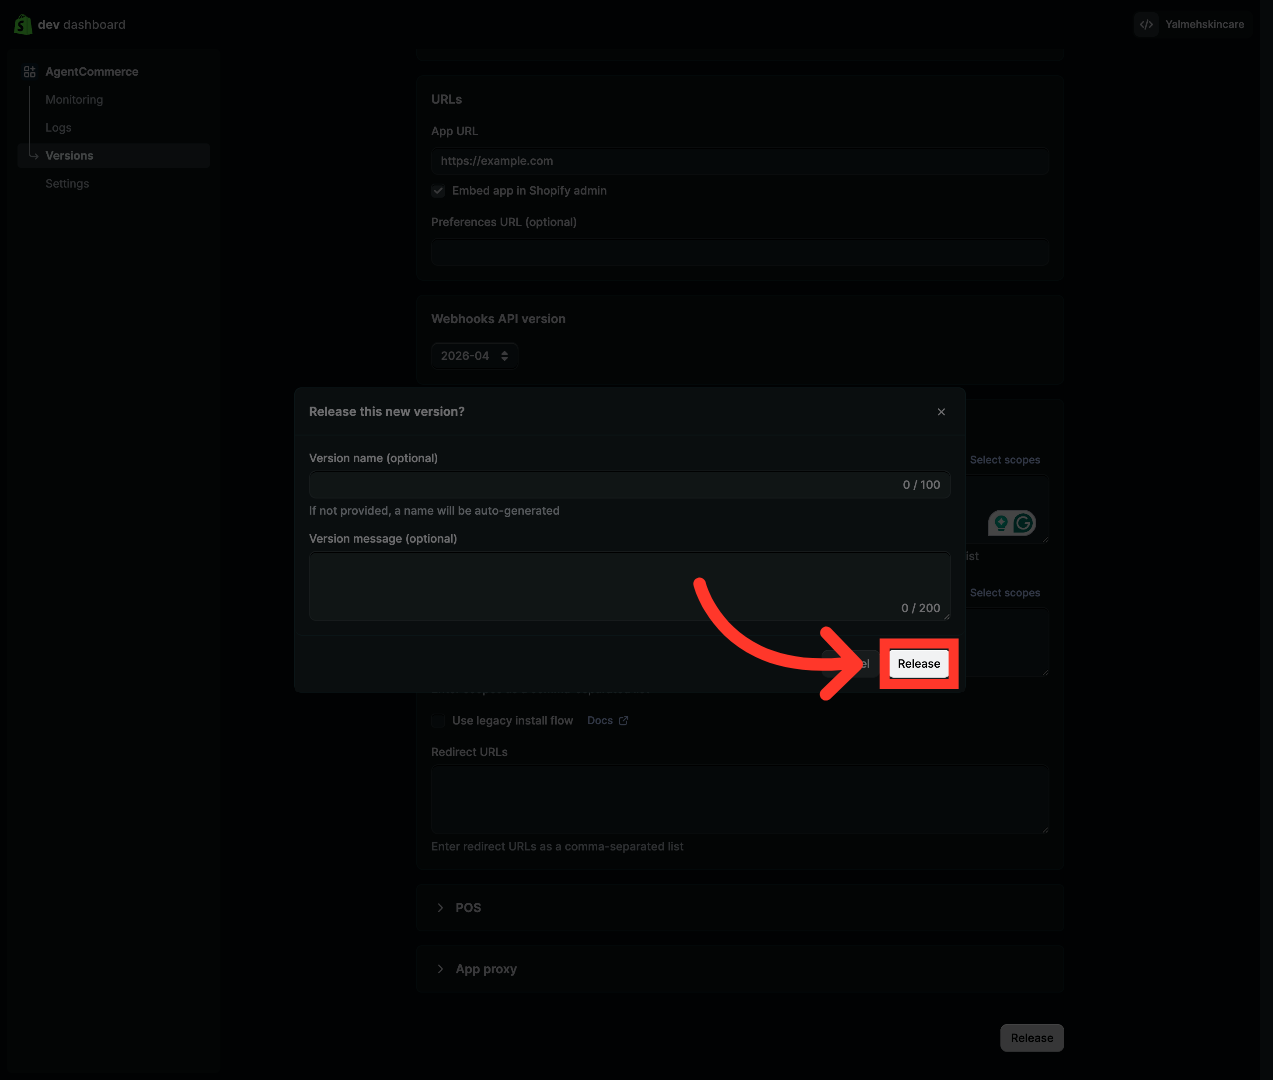This screenshot has width=1273, height=1080.
Task: Click the Redirect URLs text area
Action: pyautogui.click(x=740, y=799)
